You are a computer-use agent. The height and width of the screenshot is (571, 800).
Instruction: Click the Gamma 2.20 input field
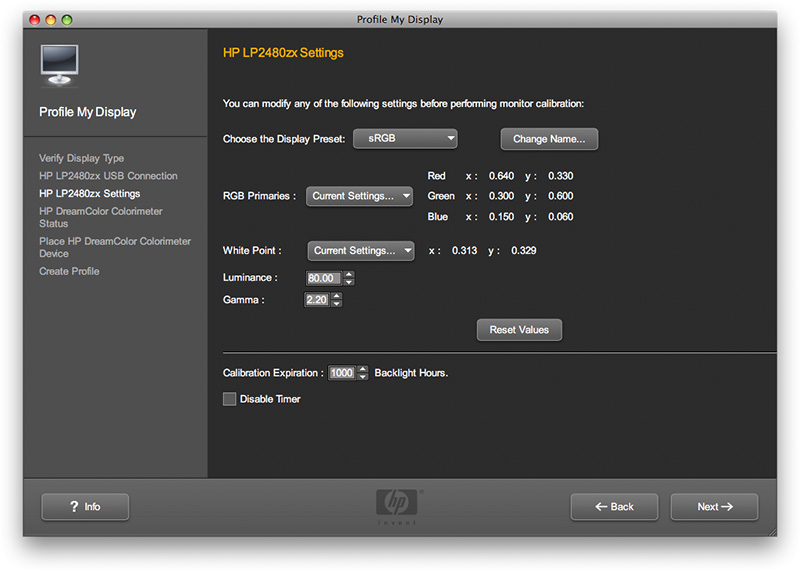pos(317,300)
